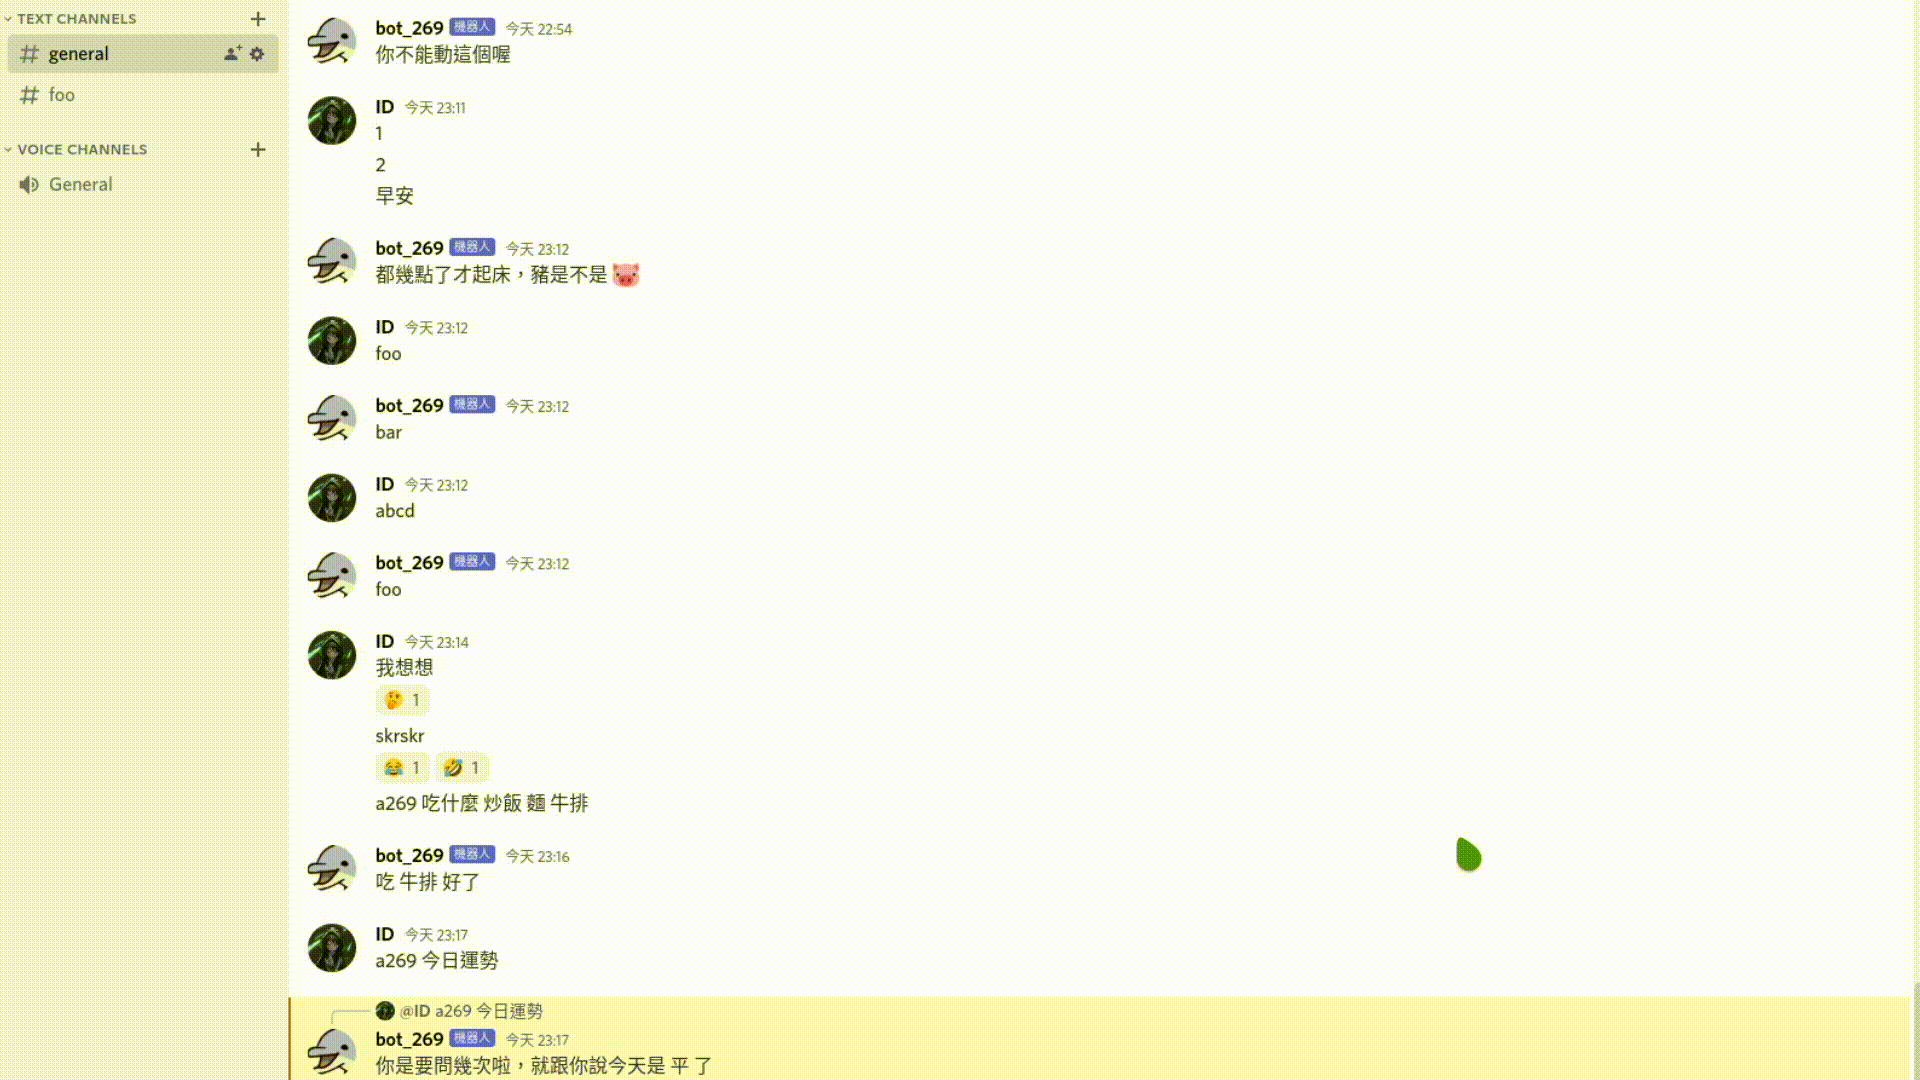Image resolution: width=1920 pixels, height=1080 pixels.
Task: Click the chat scrollbar thumb at bottom right
Action: [1916, 1030]
